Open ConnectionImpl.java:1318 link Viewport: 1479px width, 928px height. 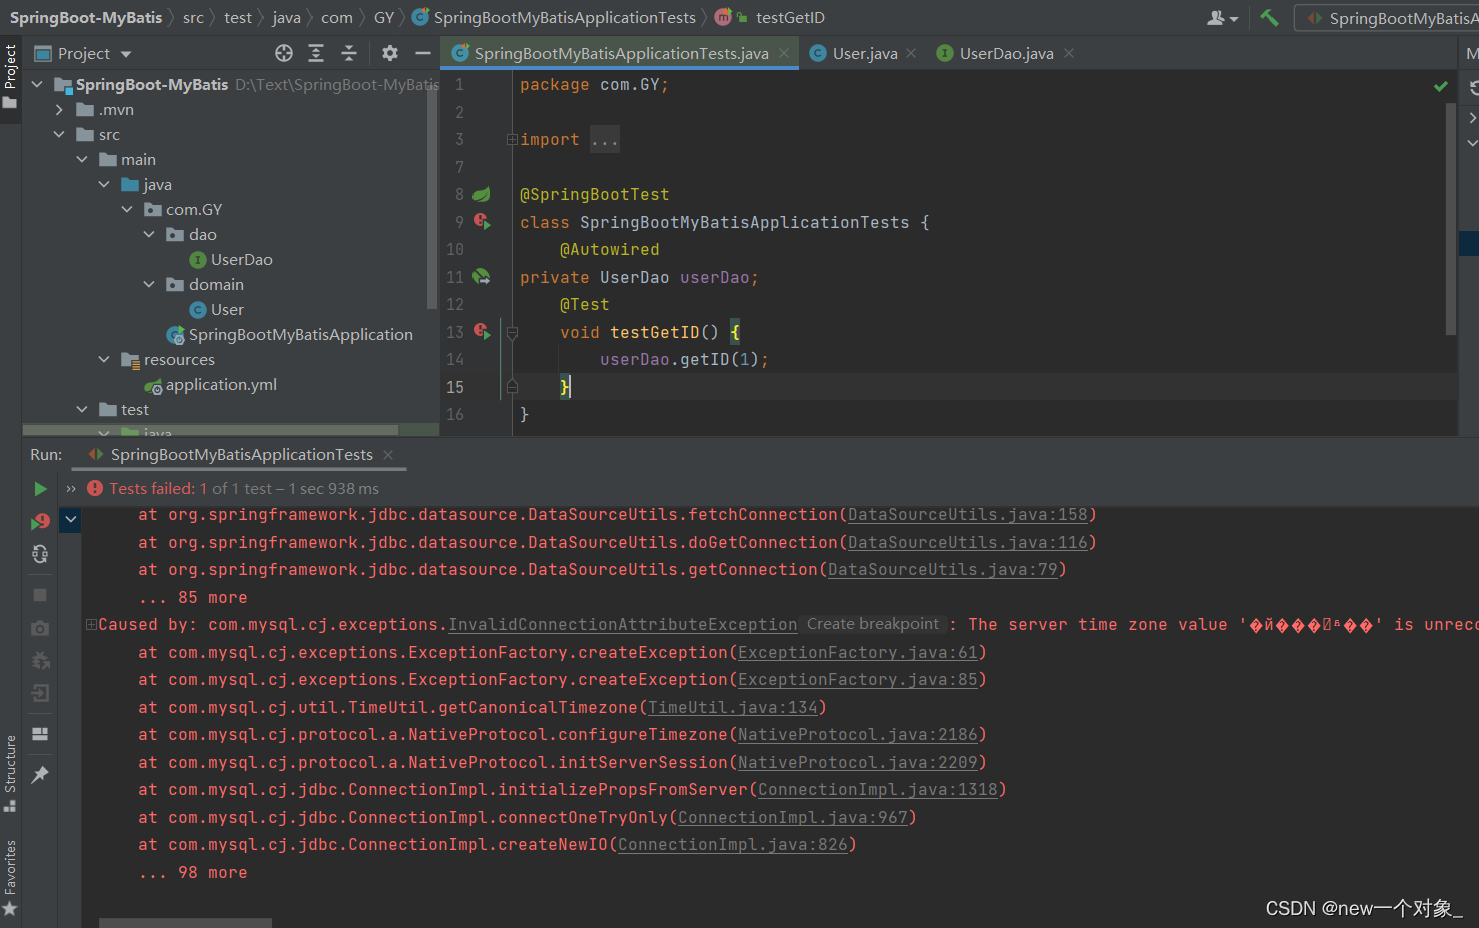[878, 790]
